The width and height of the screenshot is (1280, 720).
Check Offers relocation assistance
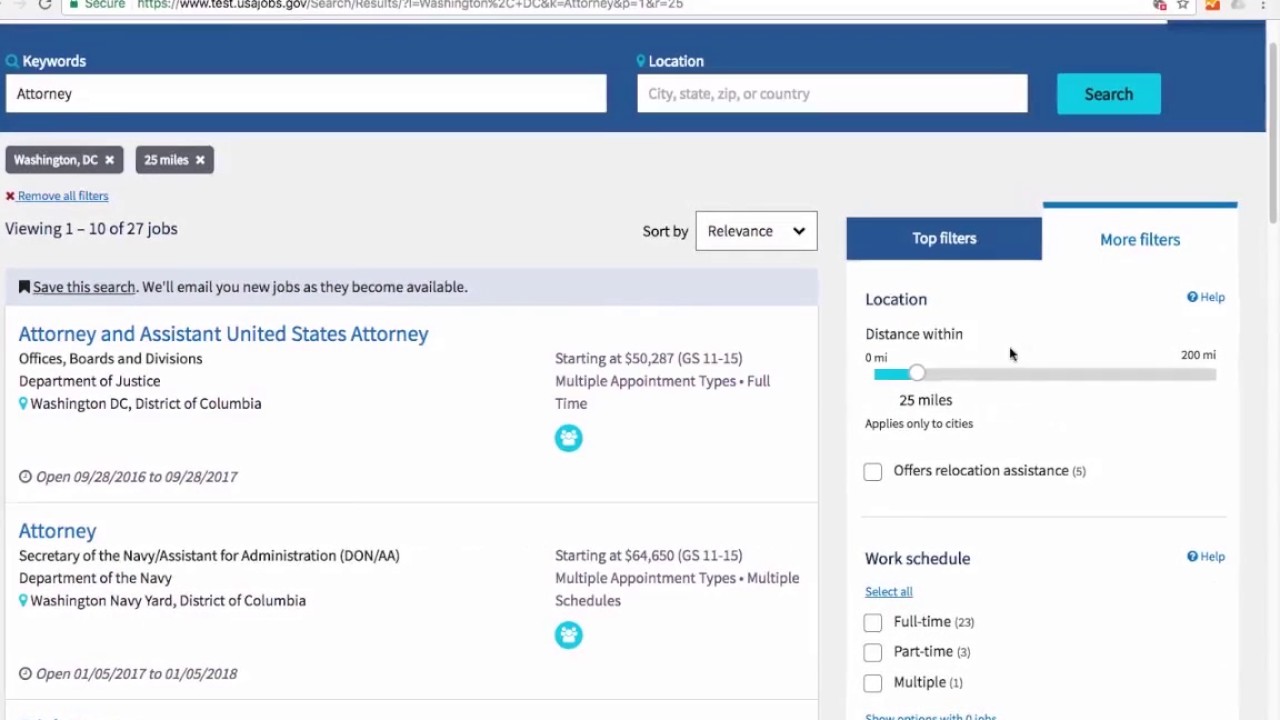873,472
